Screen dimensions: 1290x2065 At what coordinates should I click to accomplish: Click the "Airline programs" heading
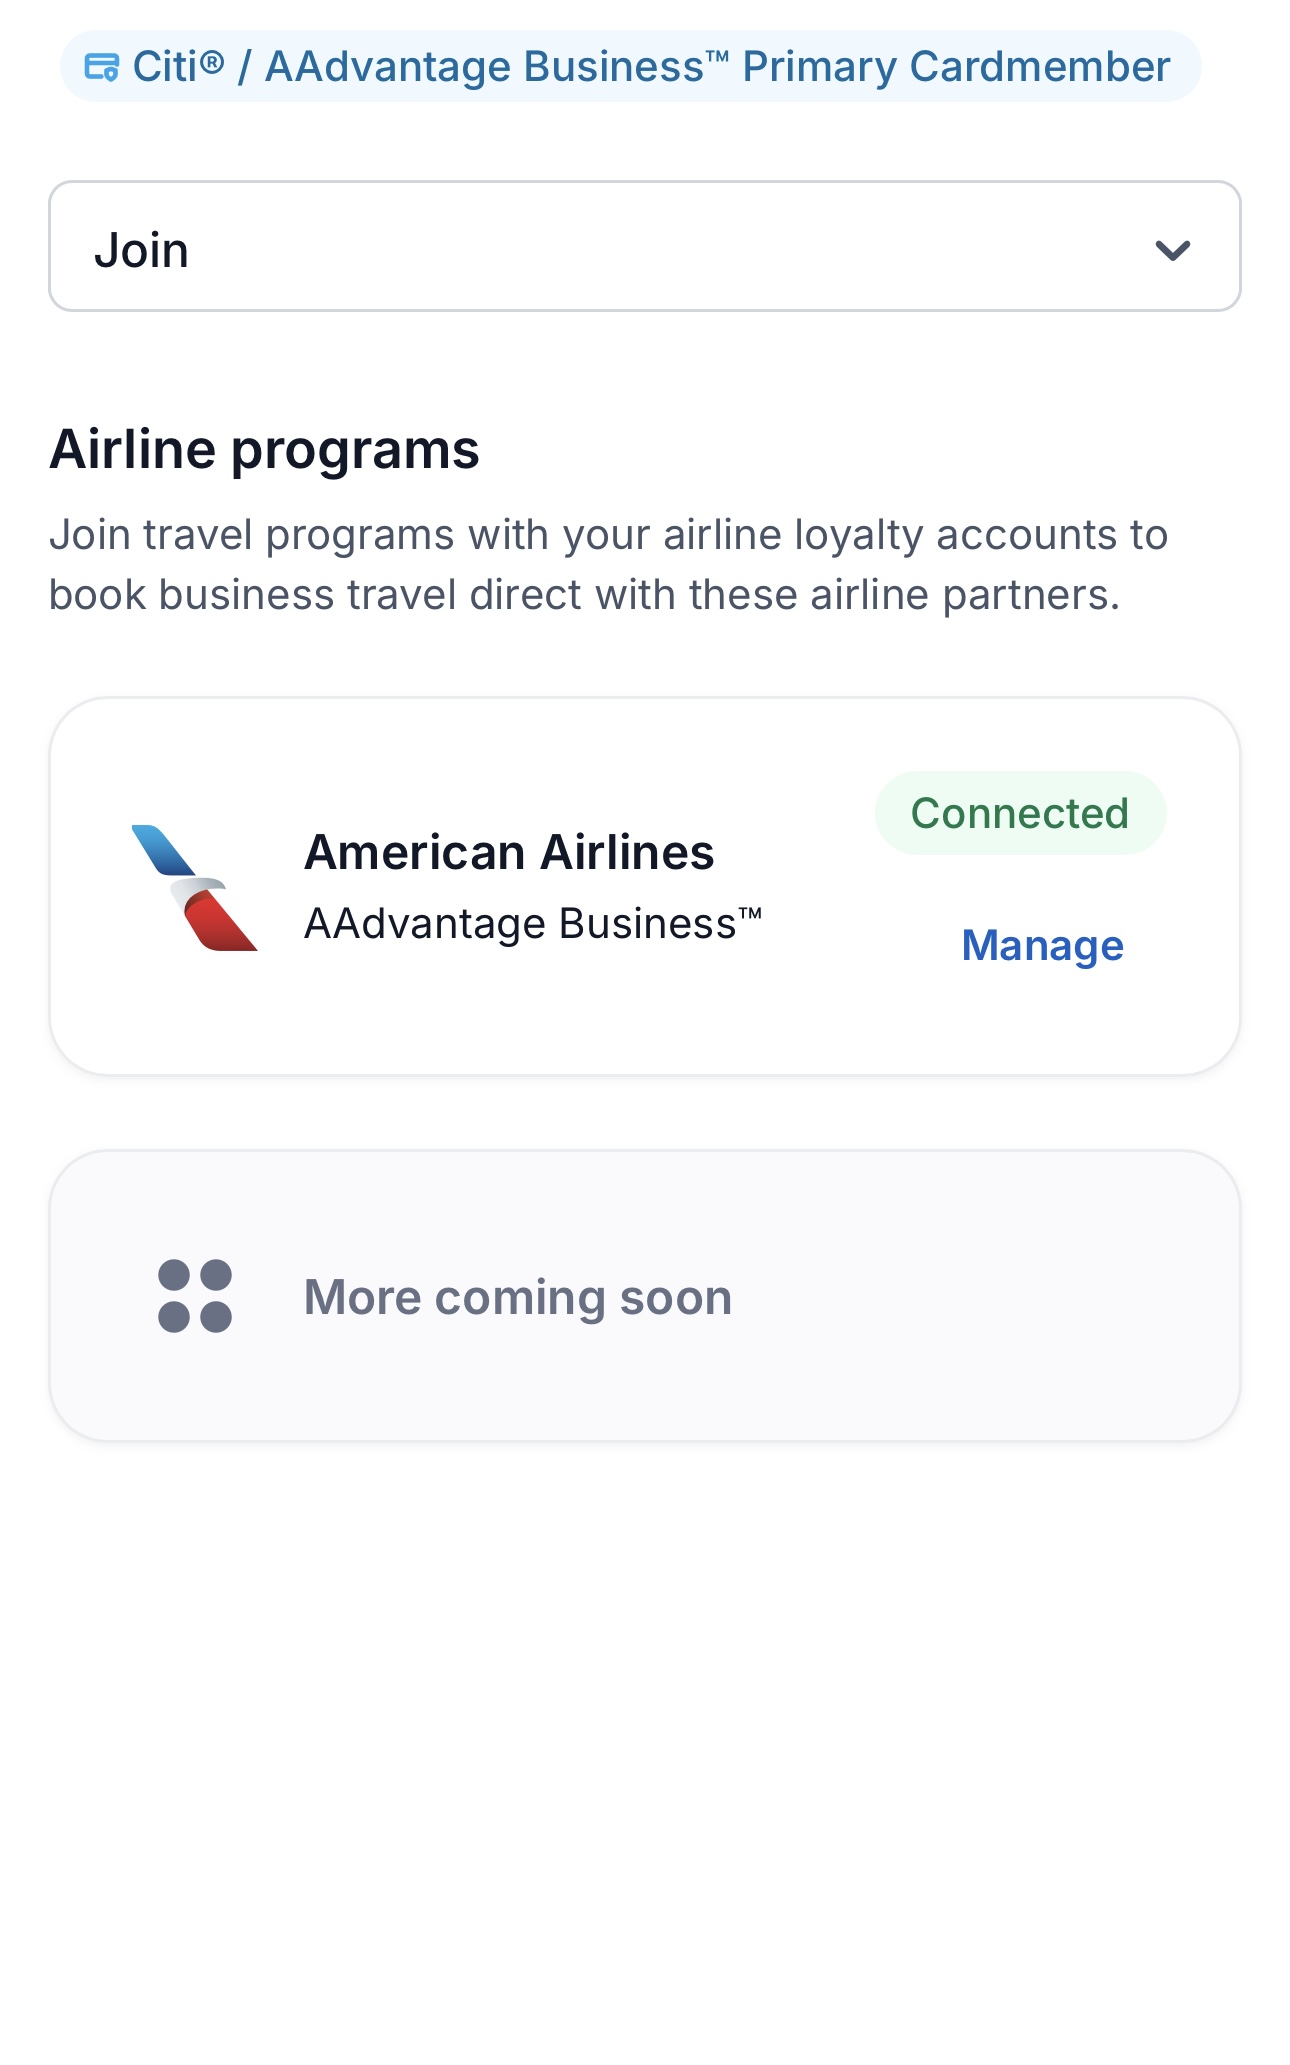coord(264,449)
